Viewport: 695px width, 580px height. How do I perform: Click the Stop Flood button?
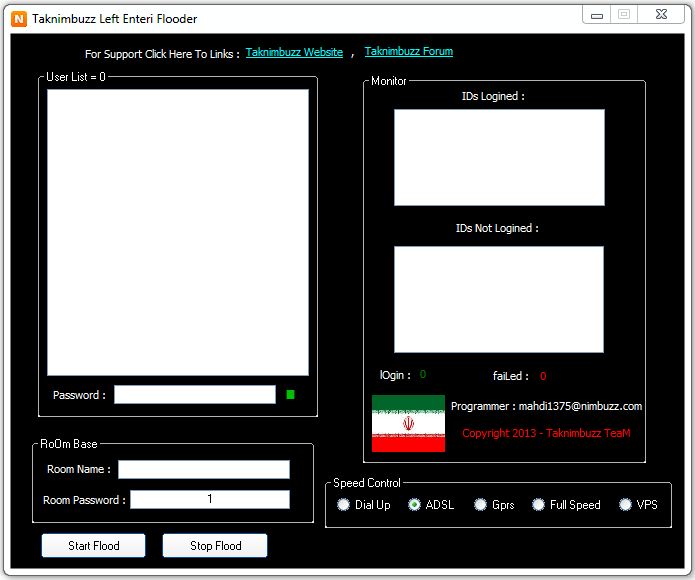(x=215, y=545)
